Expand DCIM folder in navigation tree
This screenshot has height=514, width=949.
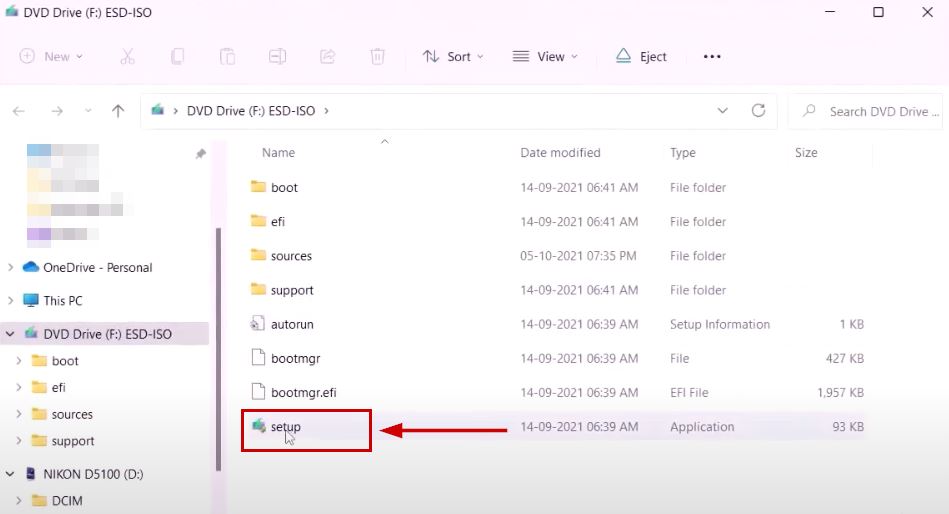(x=19, y=501)
